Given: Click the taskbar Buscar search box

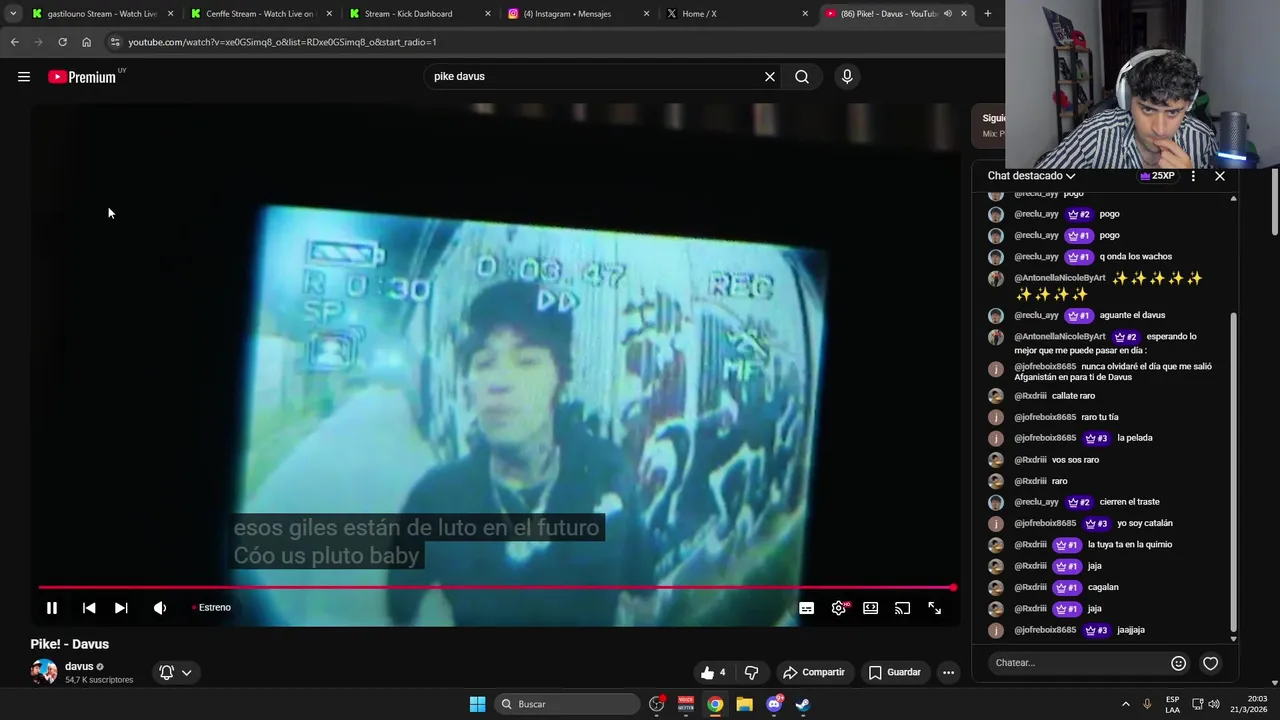Looking at the screenshot, I should pyautogui.click(x=567, y=704).
